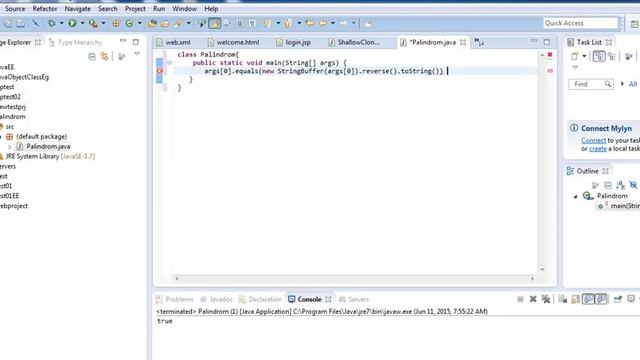Open the Refactor menu
This screenshot has height=360, width=640.
coord(45,9)
